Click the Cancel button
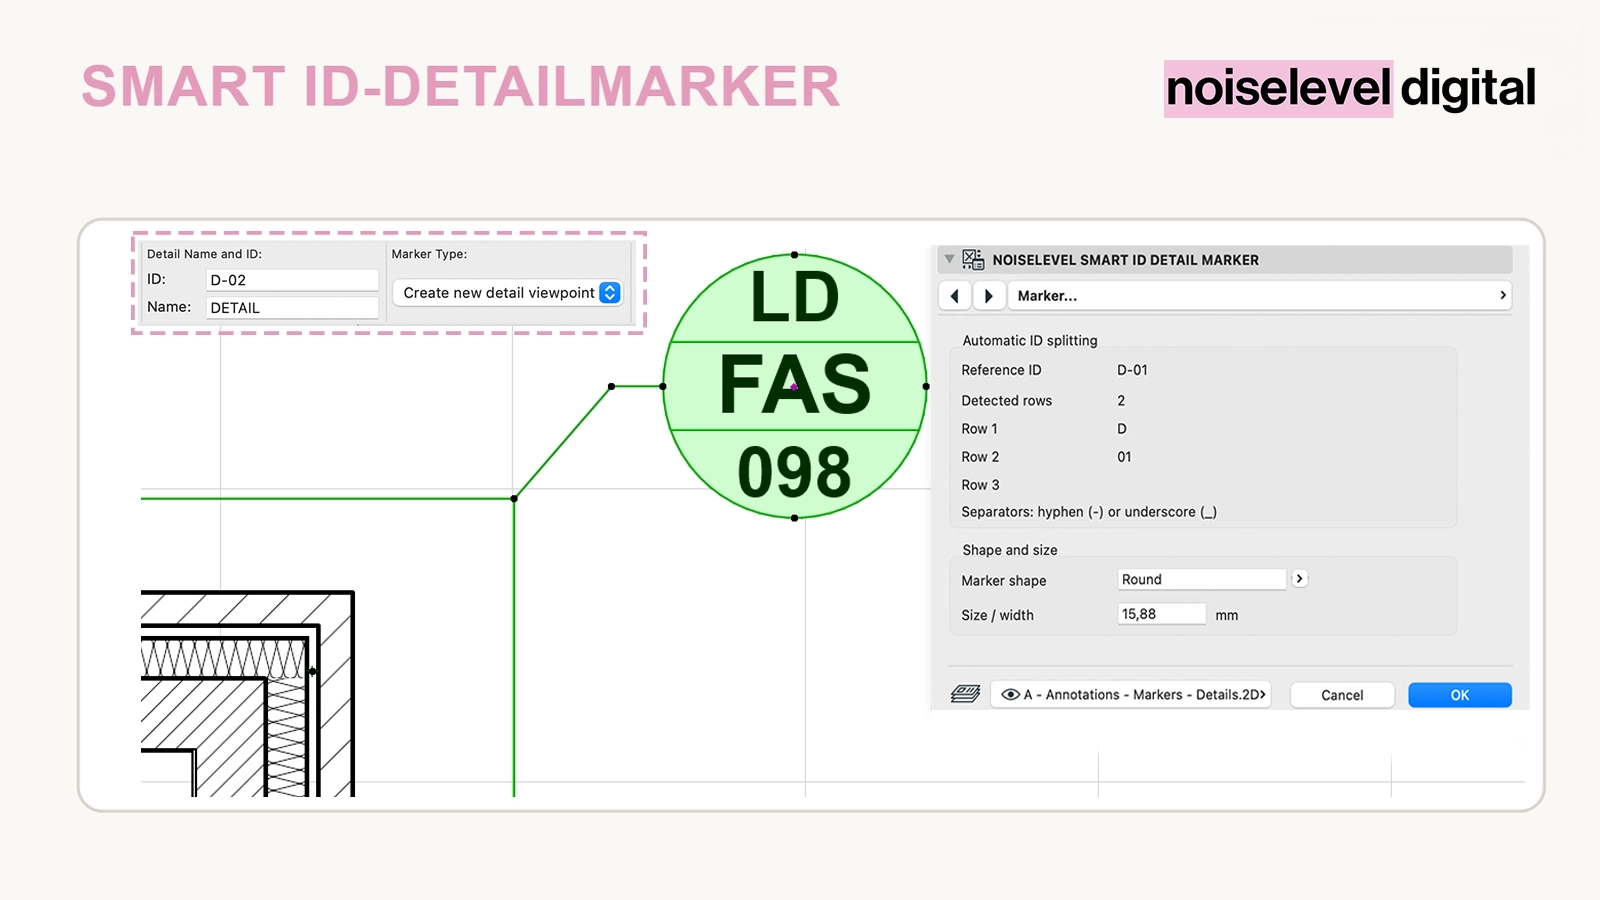The width and height of the screenshot is (1600, 900). point(1342,695)
